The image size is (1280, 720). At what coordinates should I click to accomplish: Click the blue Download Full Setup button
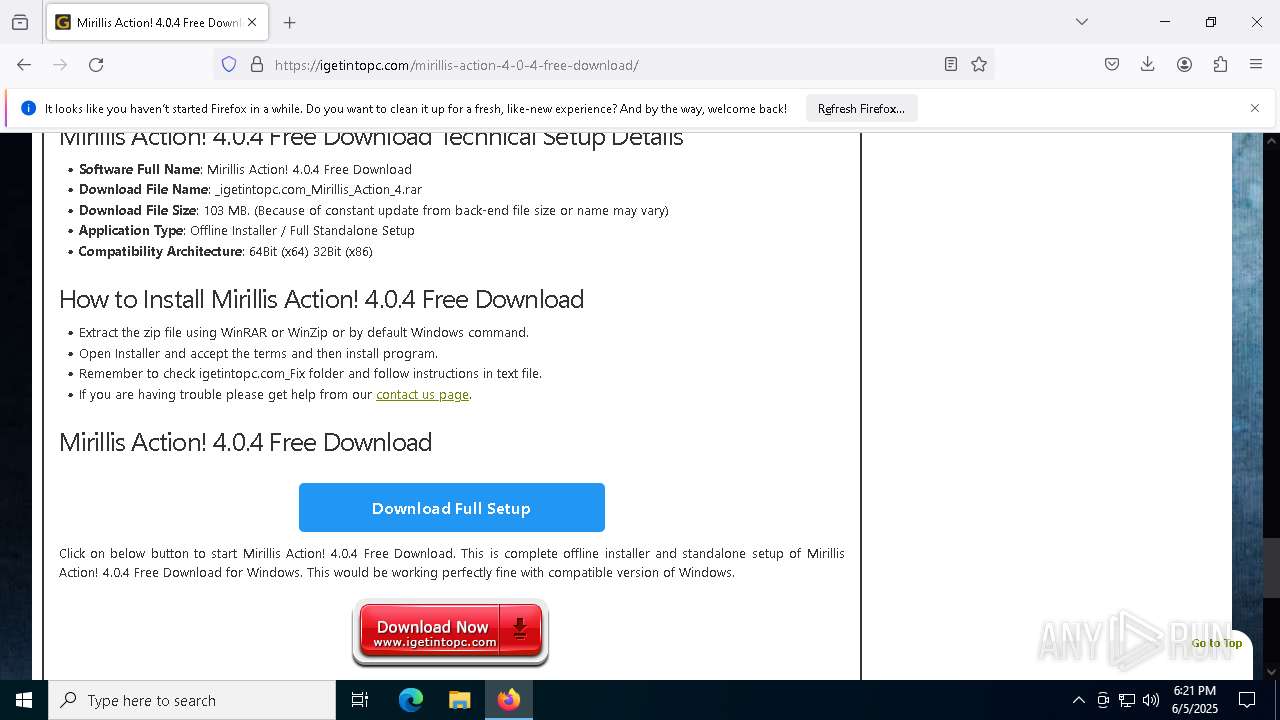tap(452, 508)
